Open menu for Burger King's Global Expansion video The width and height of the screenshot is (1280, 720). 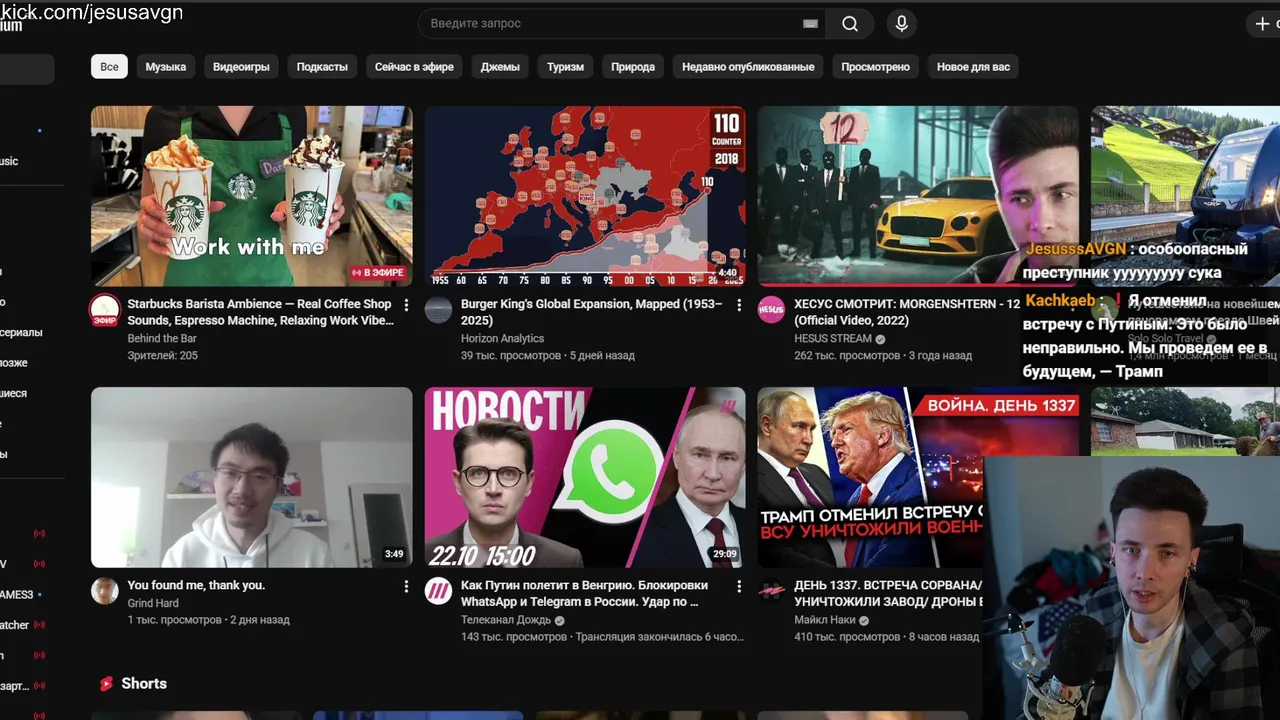pos(739,304)
